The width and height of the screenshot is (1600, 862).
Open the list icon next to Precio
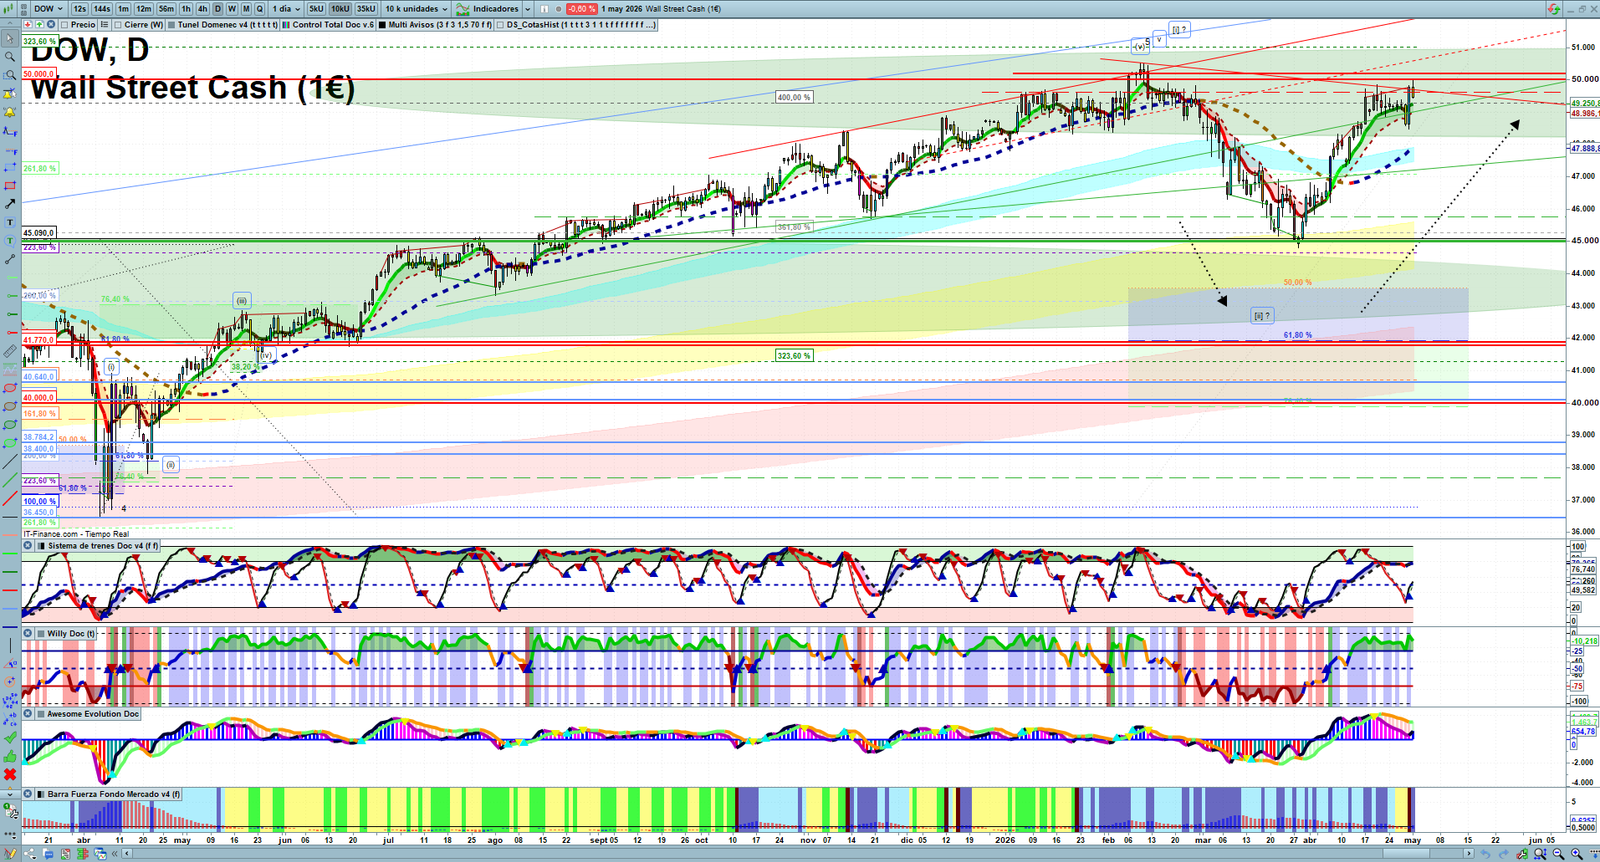coord(104,24)
